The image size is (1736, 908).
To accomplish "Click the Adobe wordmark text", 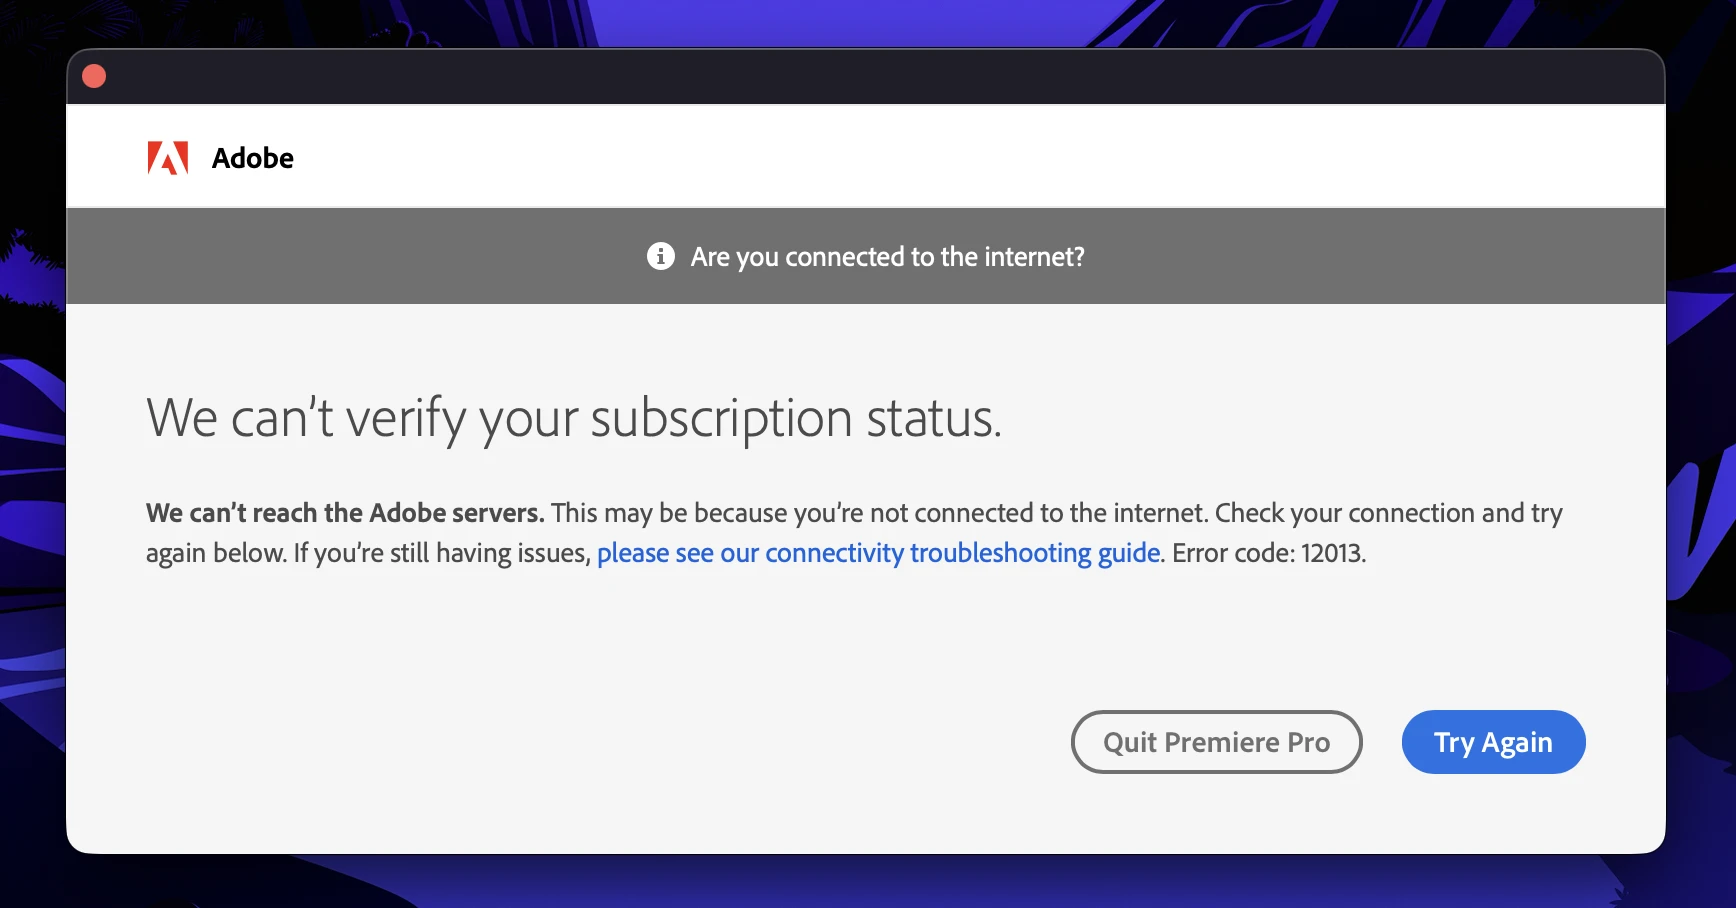I will click(x=253, y=158).
